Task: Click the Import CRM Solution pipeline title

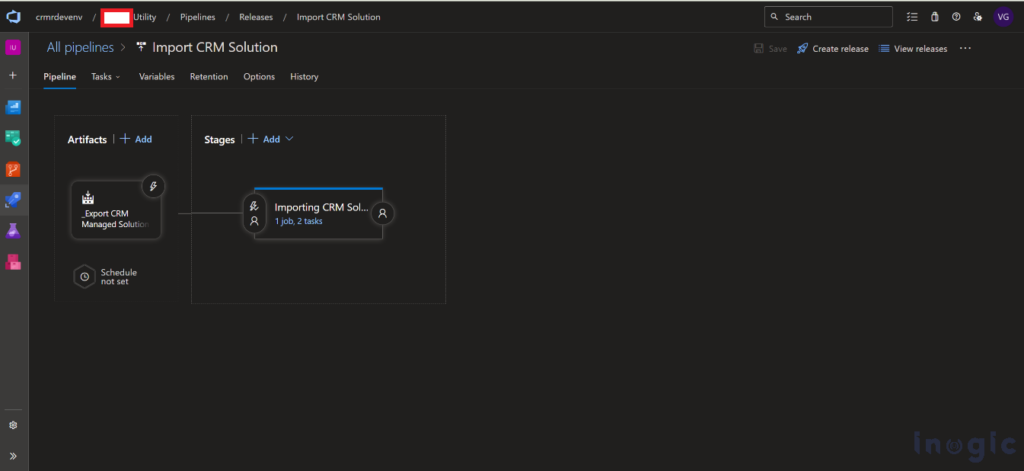Action: pos(215,48)
